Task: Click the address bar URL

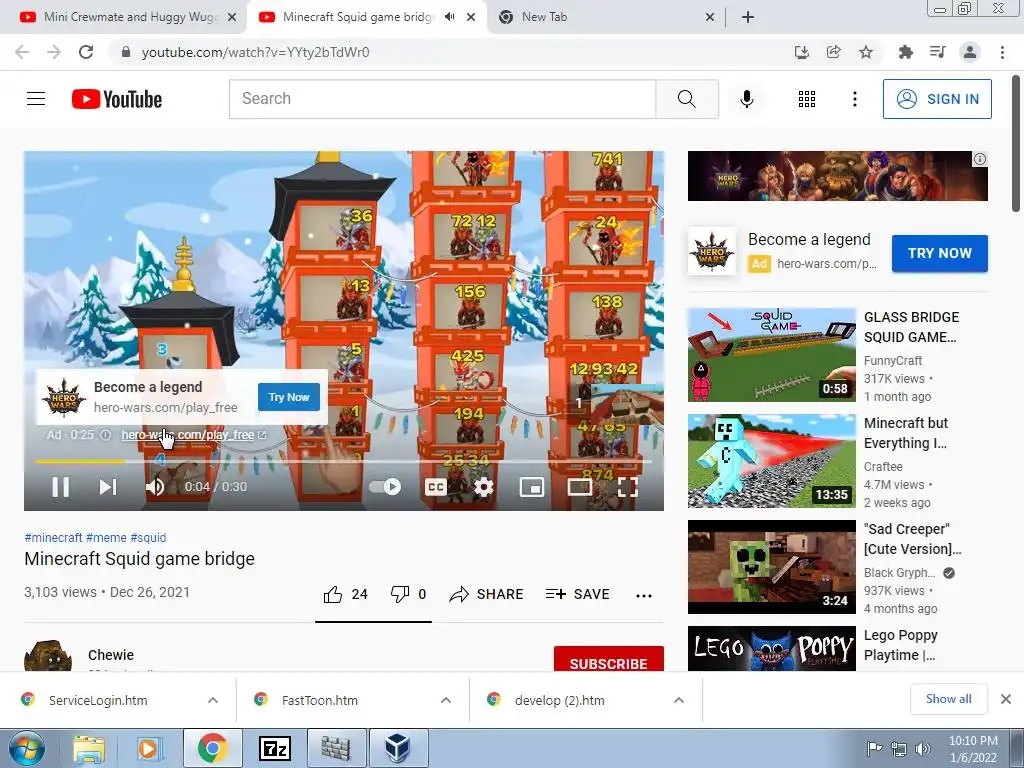Action: click(x=255, y=52)
